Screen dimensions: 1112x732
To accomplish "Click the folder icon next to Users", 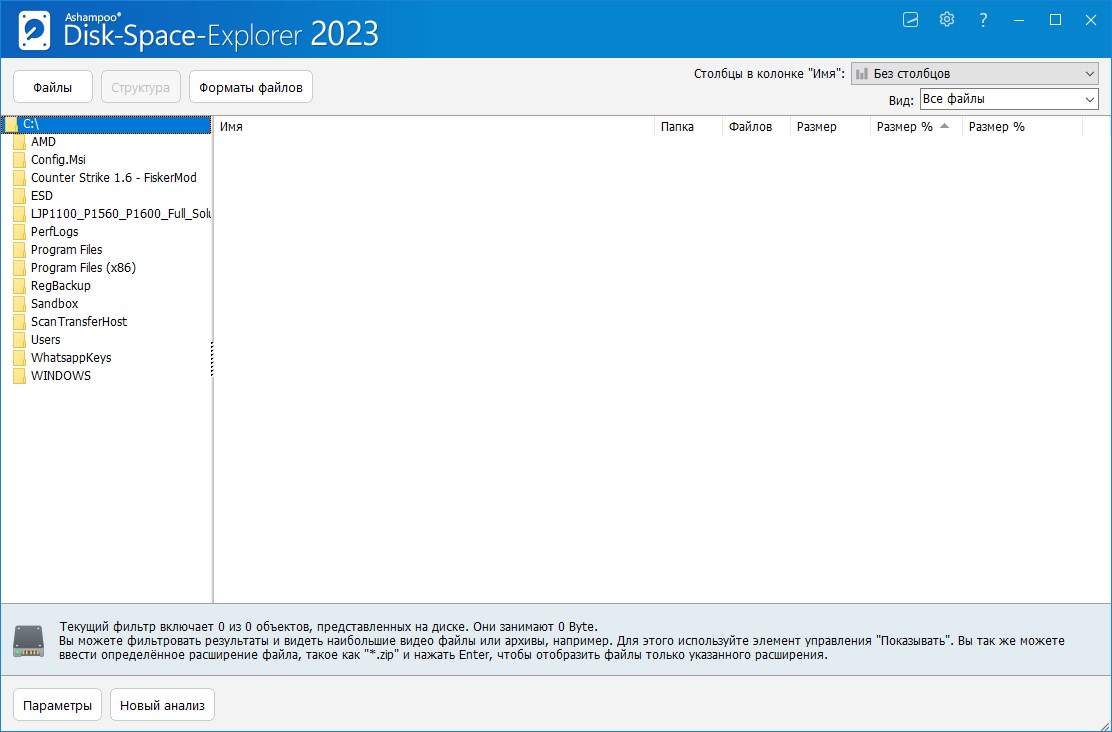I will 19,340.
